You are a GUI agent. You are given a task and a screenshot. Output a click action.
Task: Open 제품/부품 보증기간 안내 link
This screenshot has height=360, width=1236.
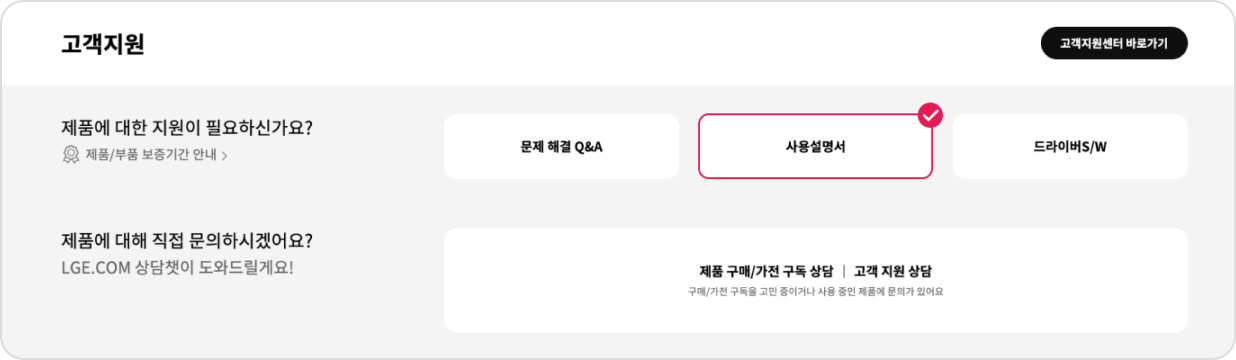(145, 155)
